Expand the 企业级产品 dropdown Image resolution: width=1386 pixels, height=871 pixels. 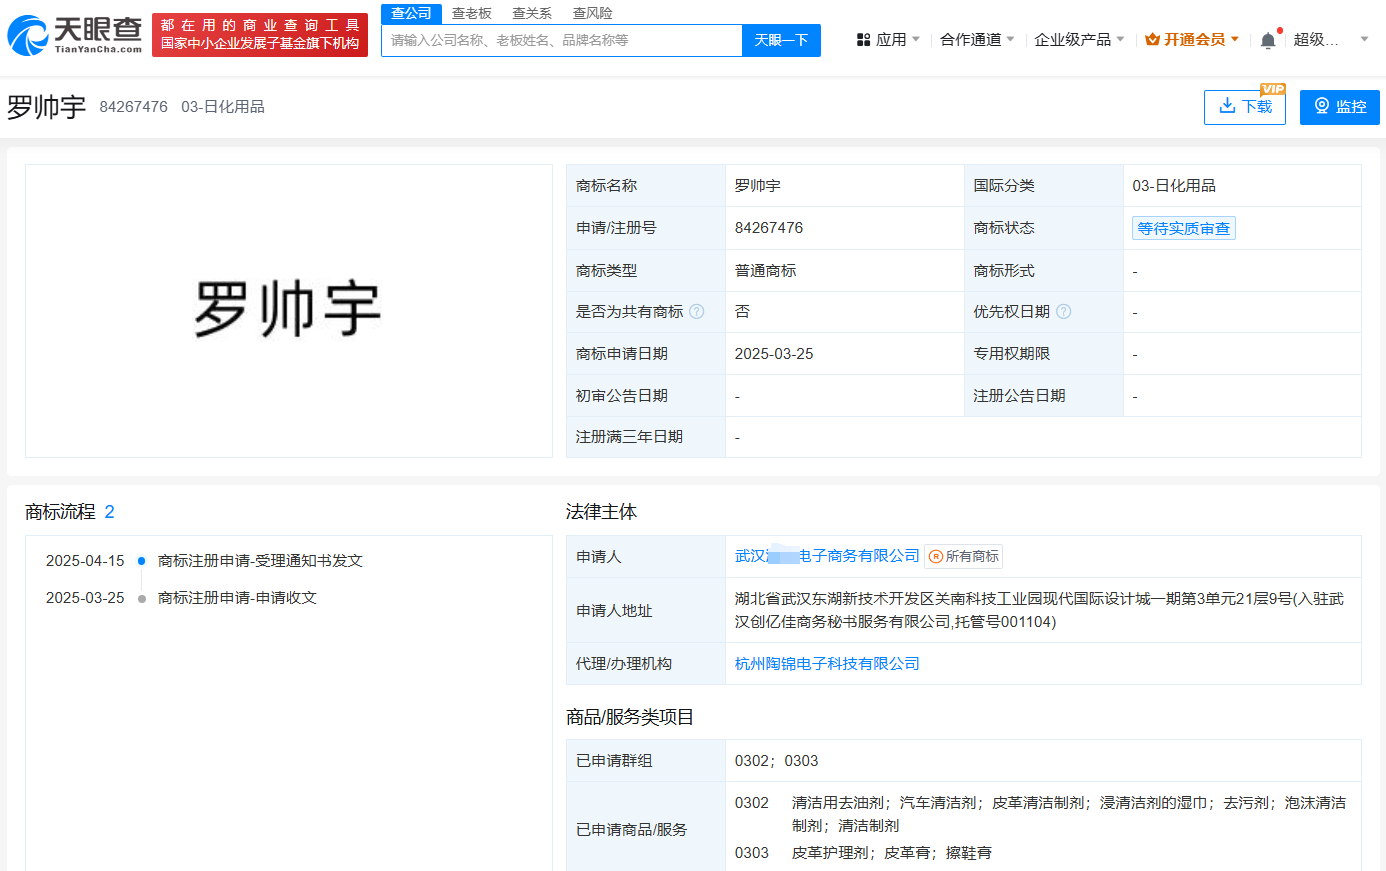[x=1120, y=40]
